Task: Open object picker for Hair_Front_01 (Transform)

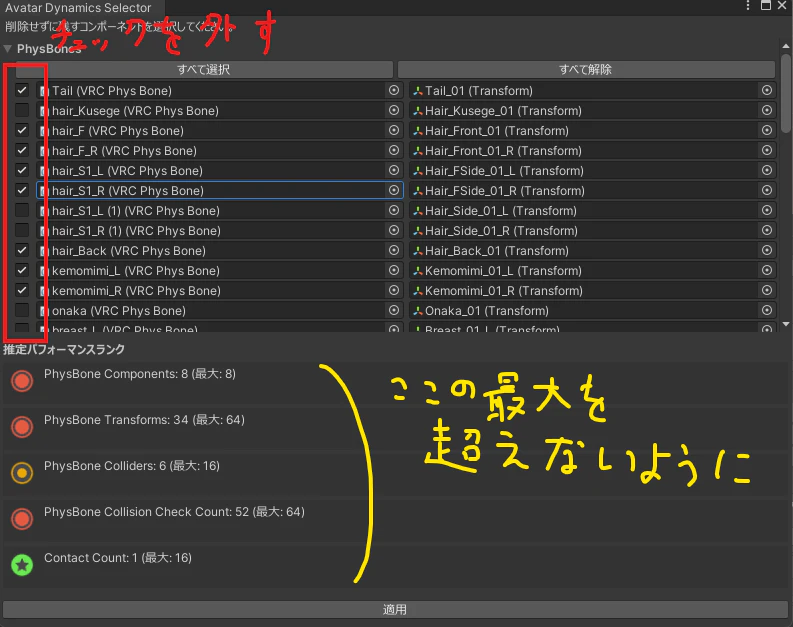Action: click(767, 130)
